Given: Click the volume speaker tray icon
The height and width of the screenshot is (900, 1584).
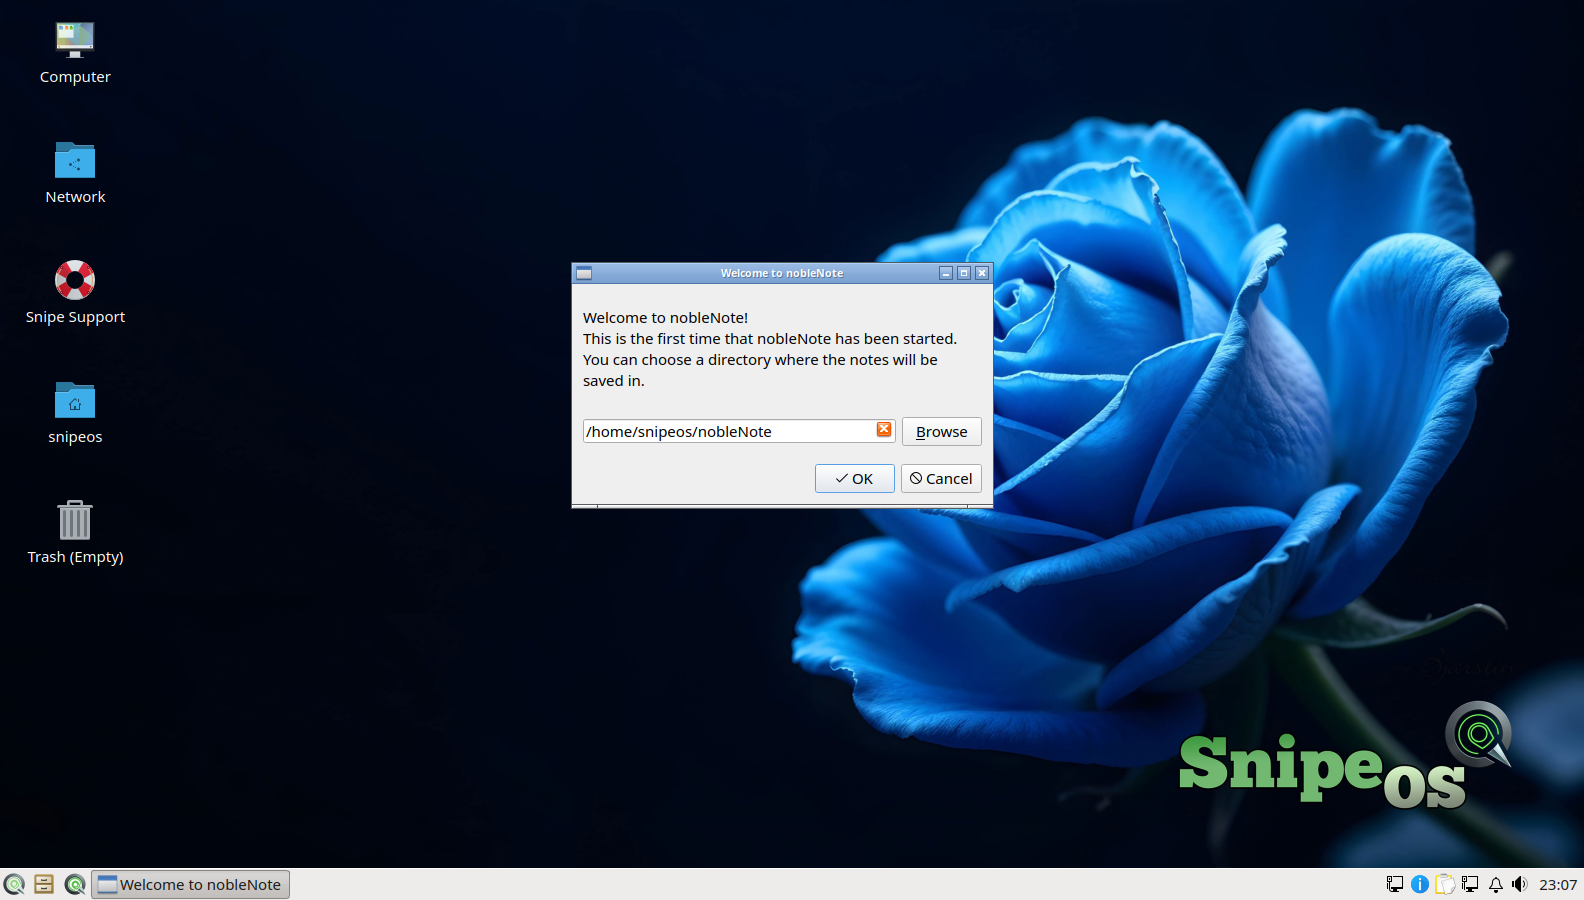Looking at the screenshot, I should pyautogui.click(x=1520, y=884).
